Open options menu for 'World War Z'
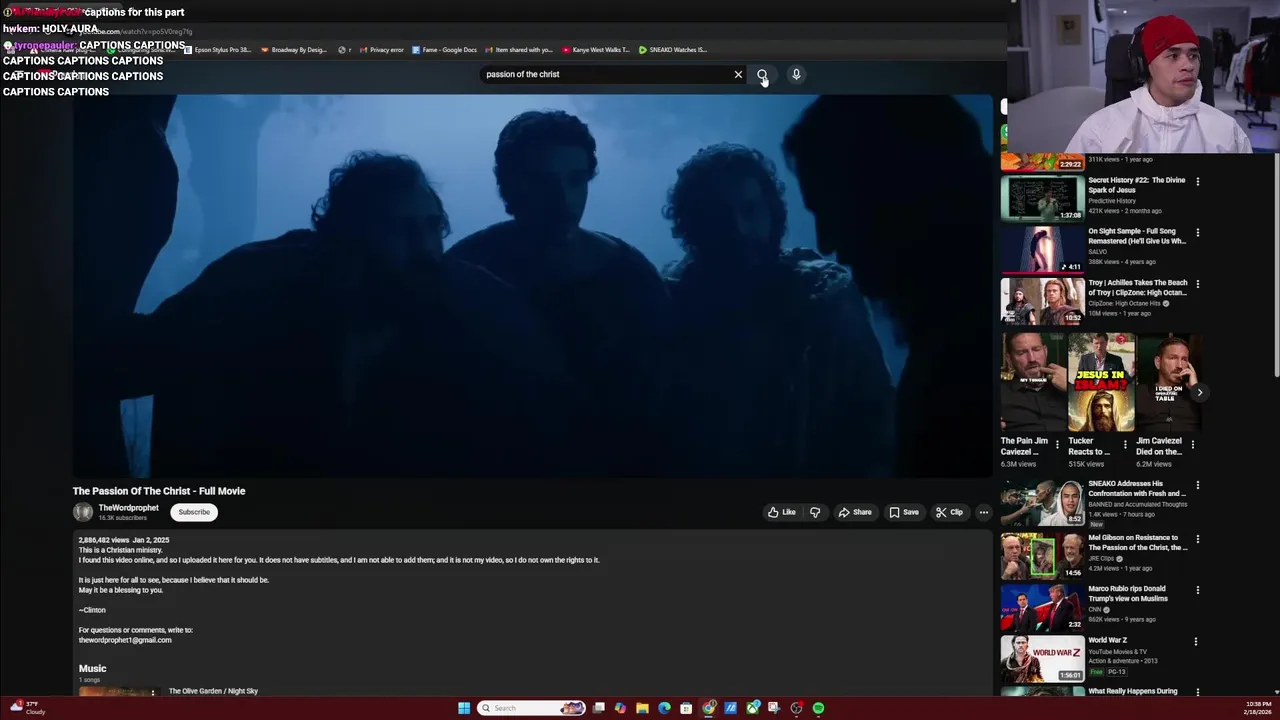The width and height of the screenshot is (1280, 720). [x=1197, y=642]
